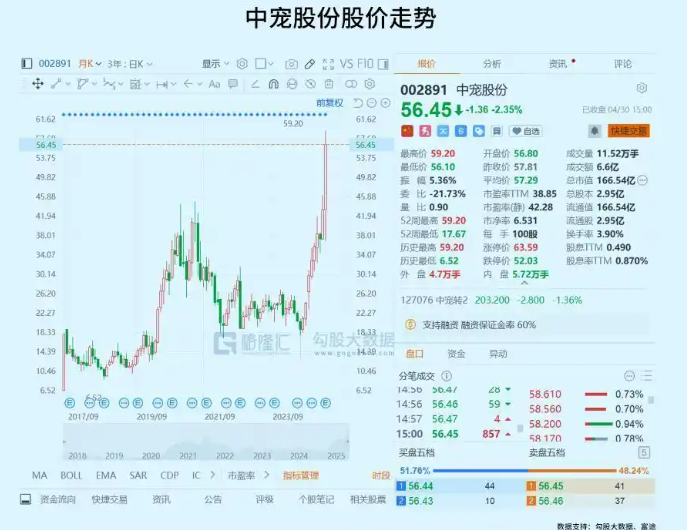The height and width of the screenshot is (530, 687).
Task: Enable the CDP indicator
Action: pyautogui.click(x=169, y=475)
